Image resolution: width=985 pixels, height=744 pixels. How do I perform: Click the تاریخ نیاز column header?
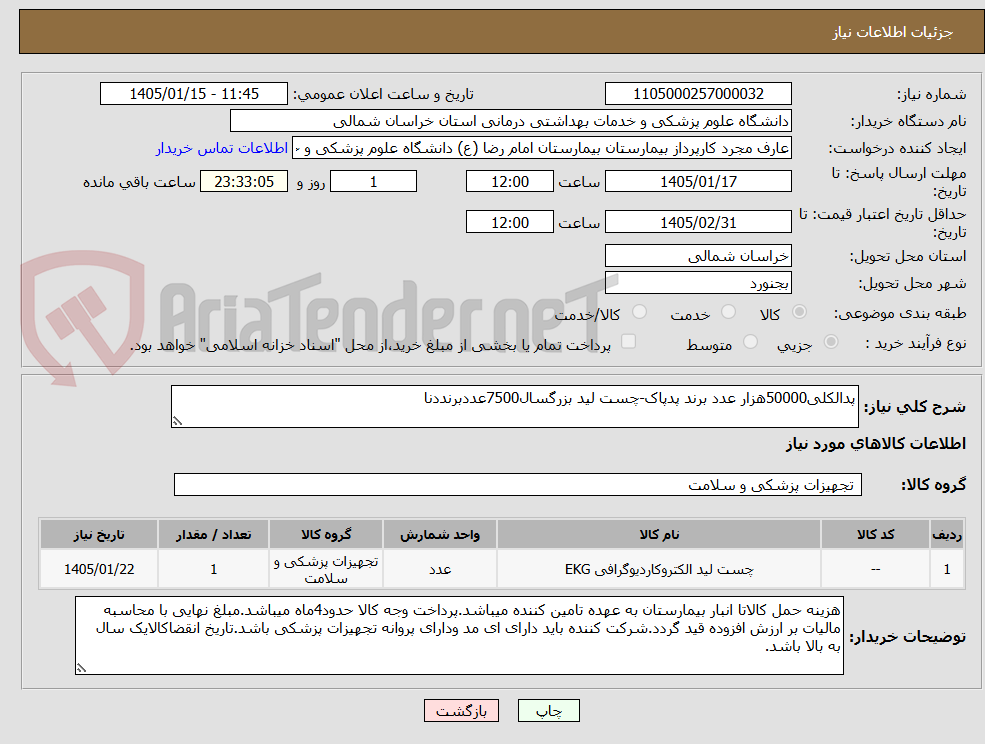click(x=99, y=534)
